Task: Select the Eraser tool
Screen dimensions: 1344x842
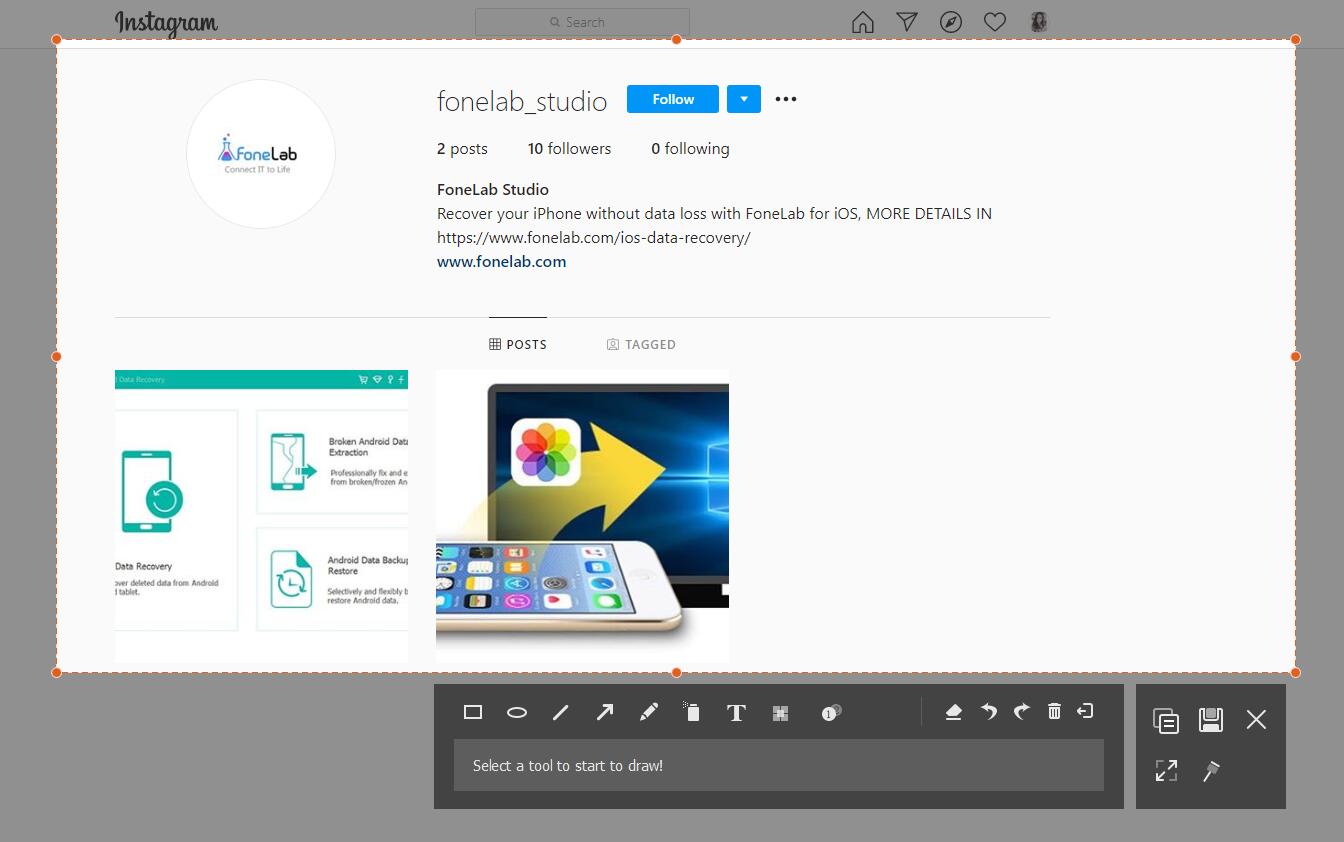Action: [x=953, y=711]
